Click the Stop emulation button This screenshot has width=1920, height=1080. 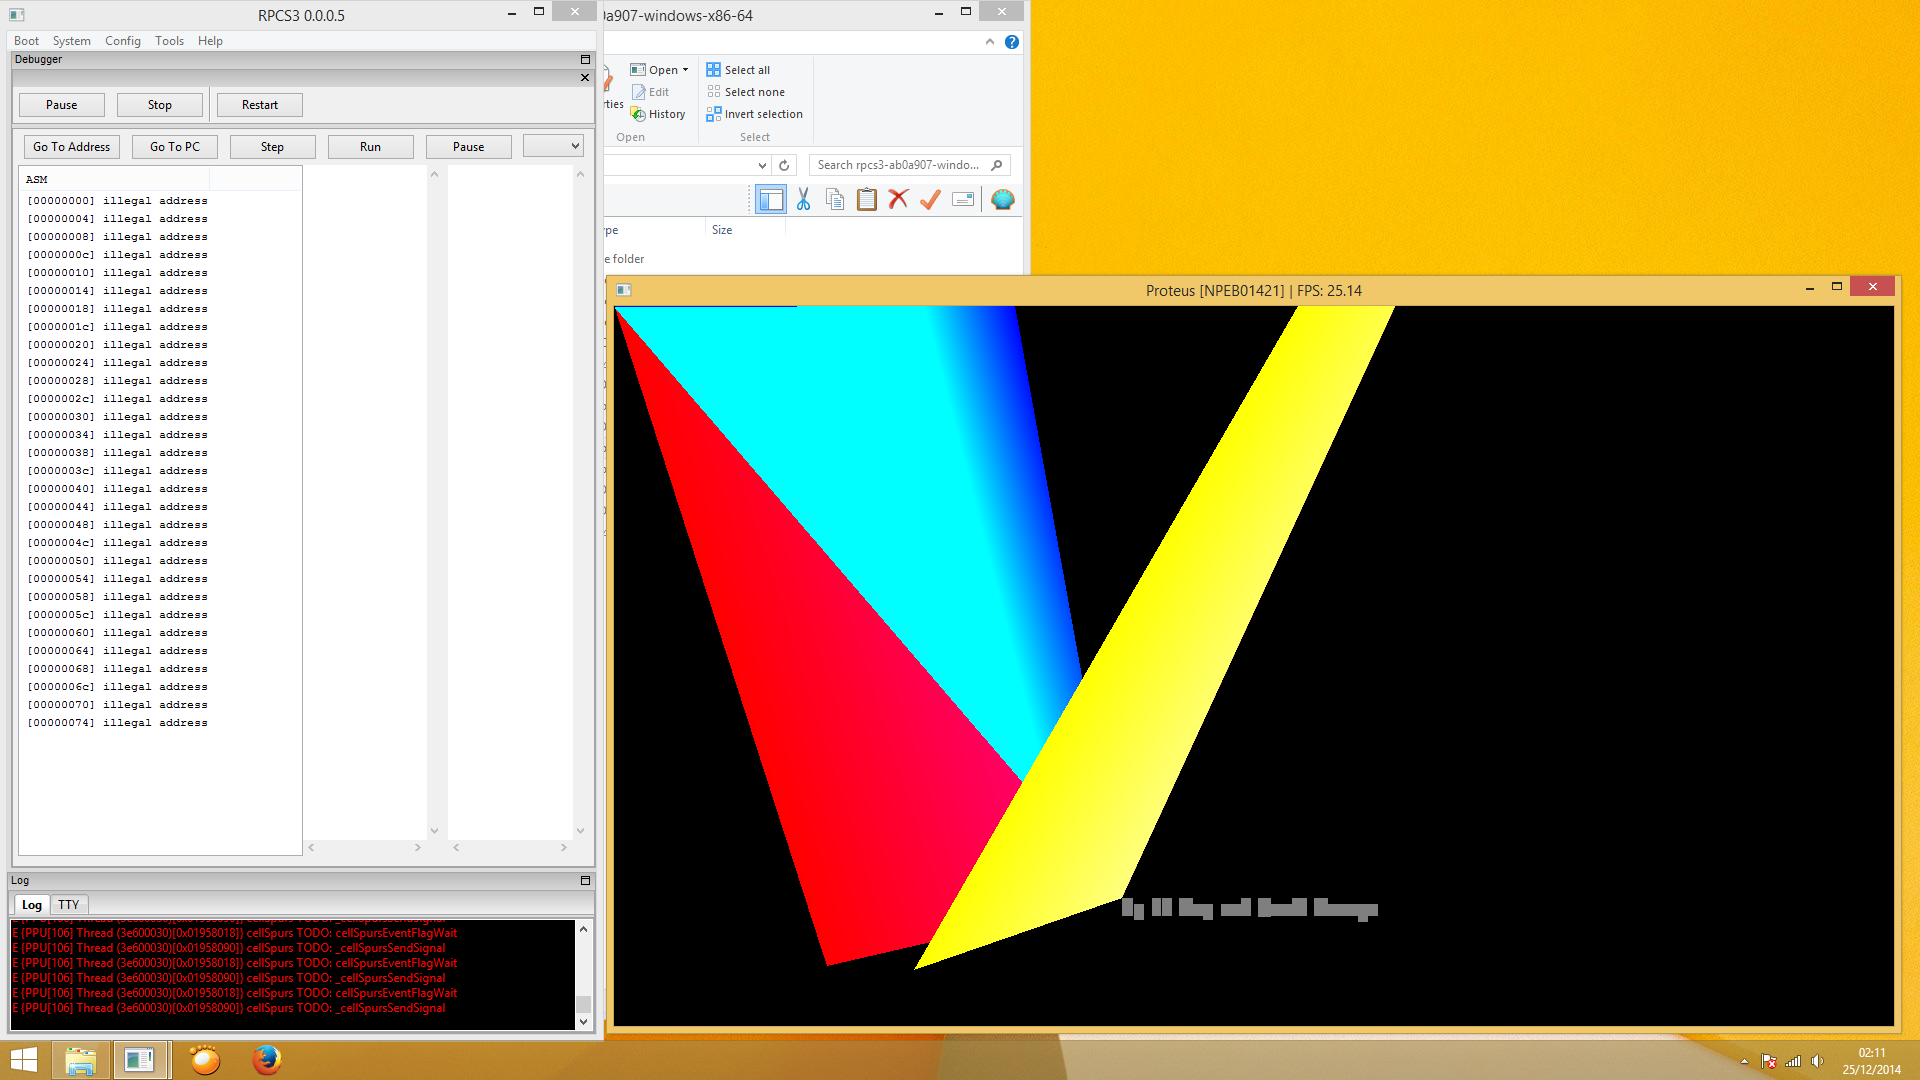tap(160, 105)
